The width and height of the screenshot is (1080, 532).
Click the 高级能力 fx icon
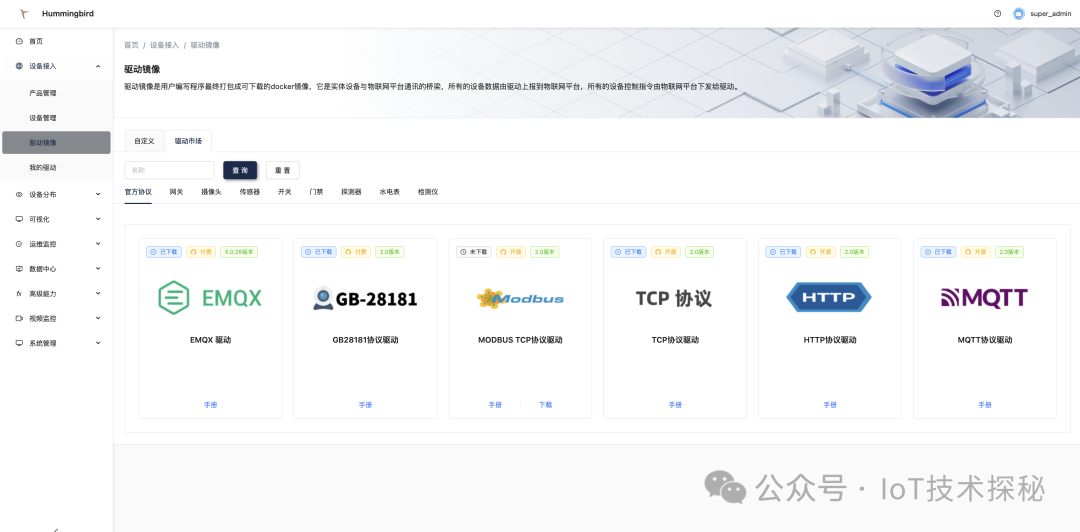pyautogui.click(x=19, y=294)
